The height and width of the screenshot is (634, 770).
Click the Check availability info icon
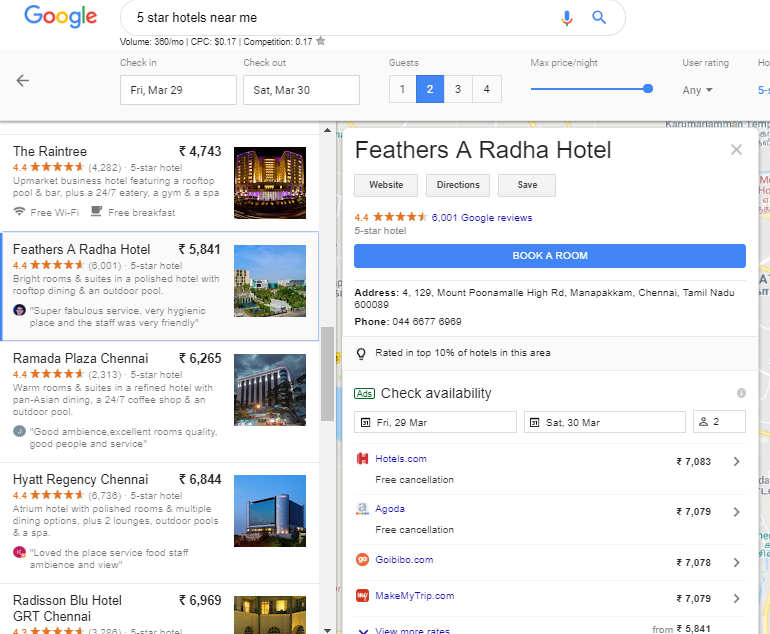tap(741, 393)
